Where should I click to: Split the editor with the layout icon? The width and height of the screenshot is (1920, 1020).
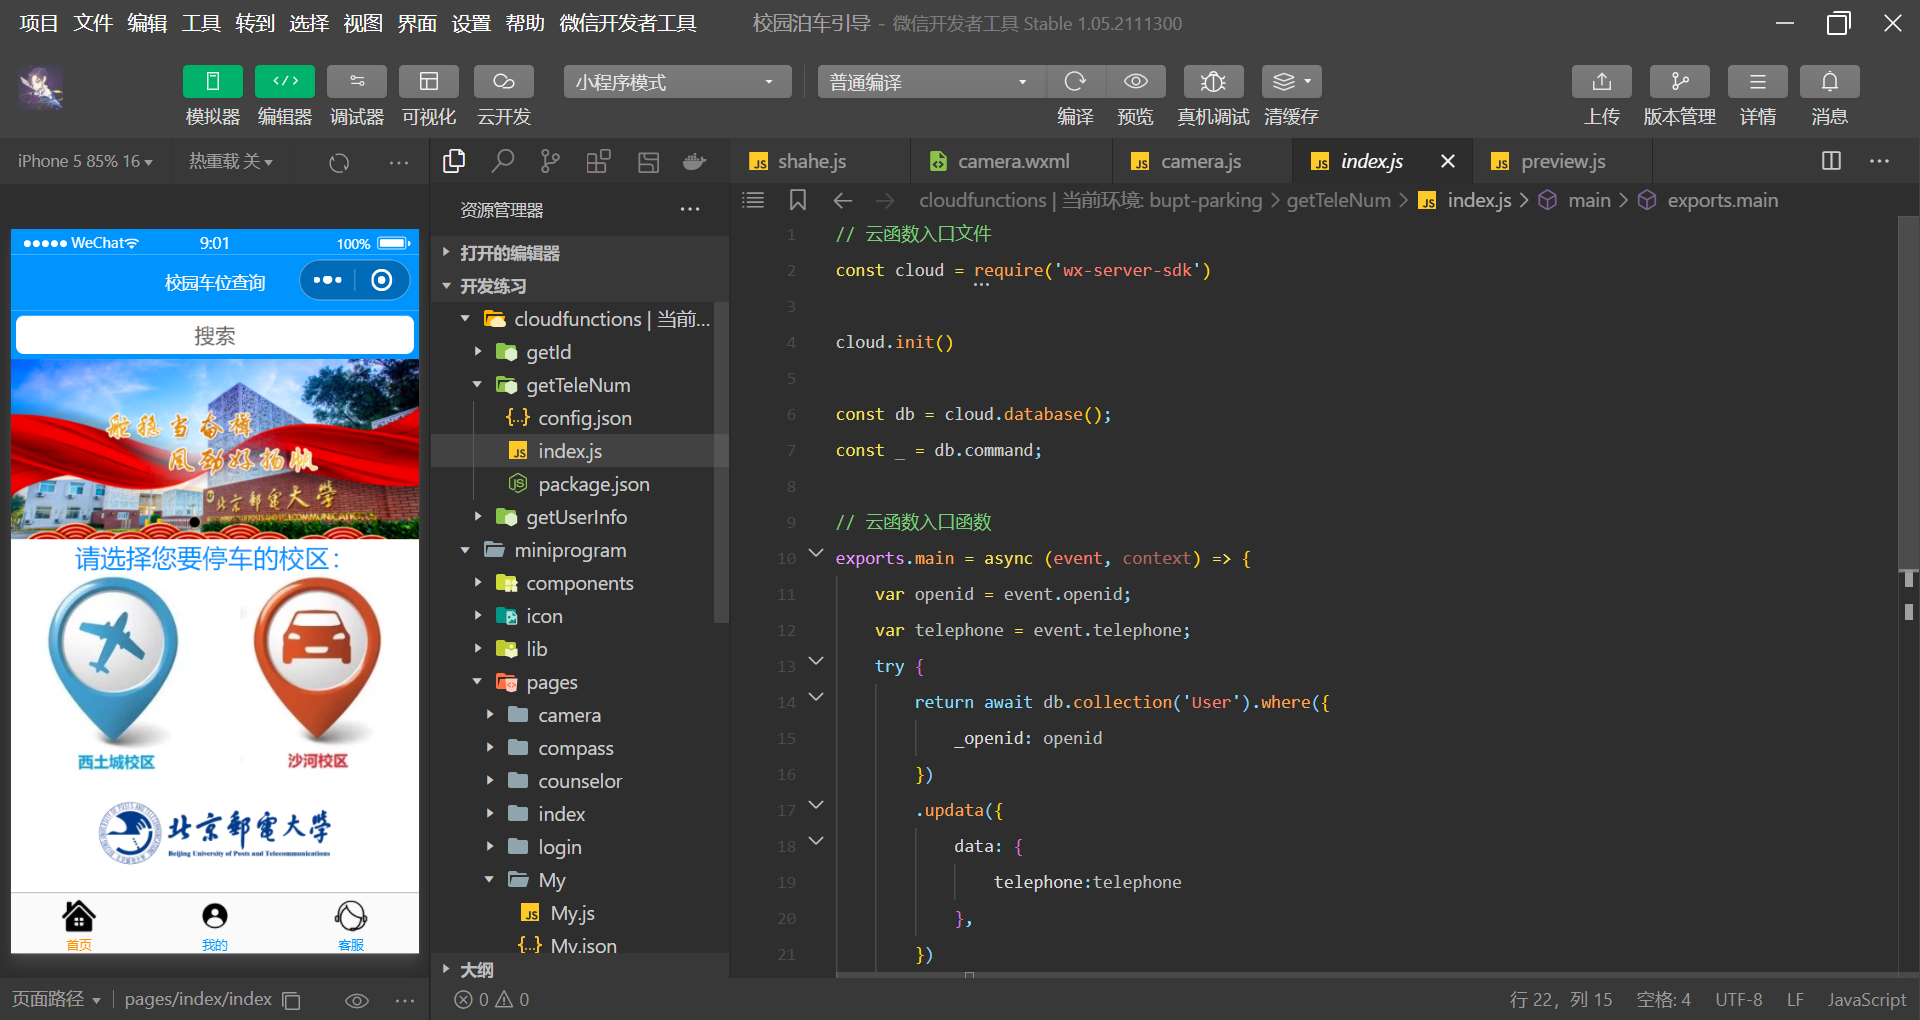pos(1831,161)
